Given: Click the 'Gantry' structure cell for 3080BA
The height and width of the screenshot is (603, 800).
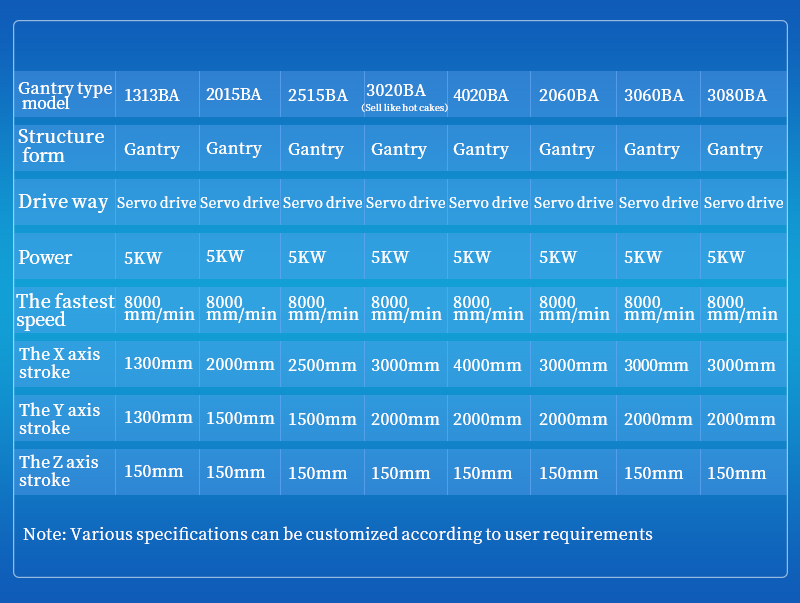Looking at the screenshot, I should pyautogui.click(x=735, y=149).
